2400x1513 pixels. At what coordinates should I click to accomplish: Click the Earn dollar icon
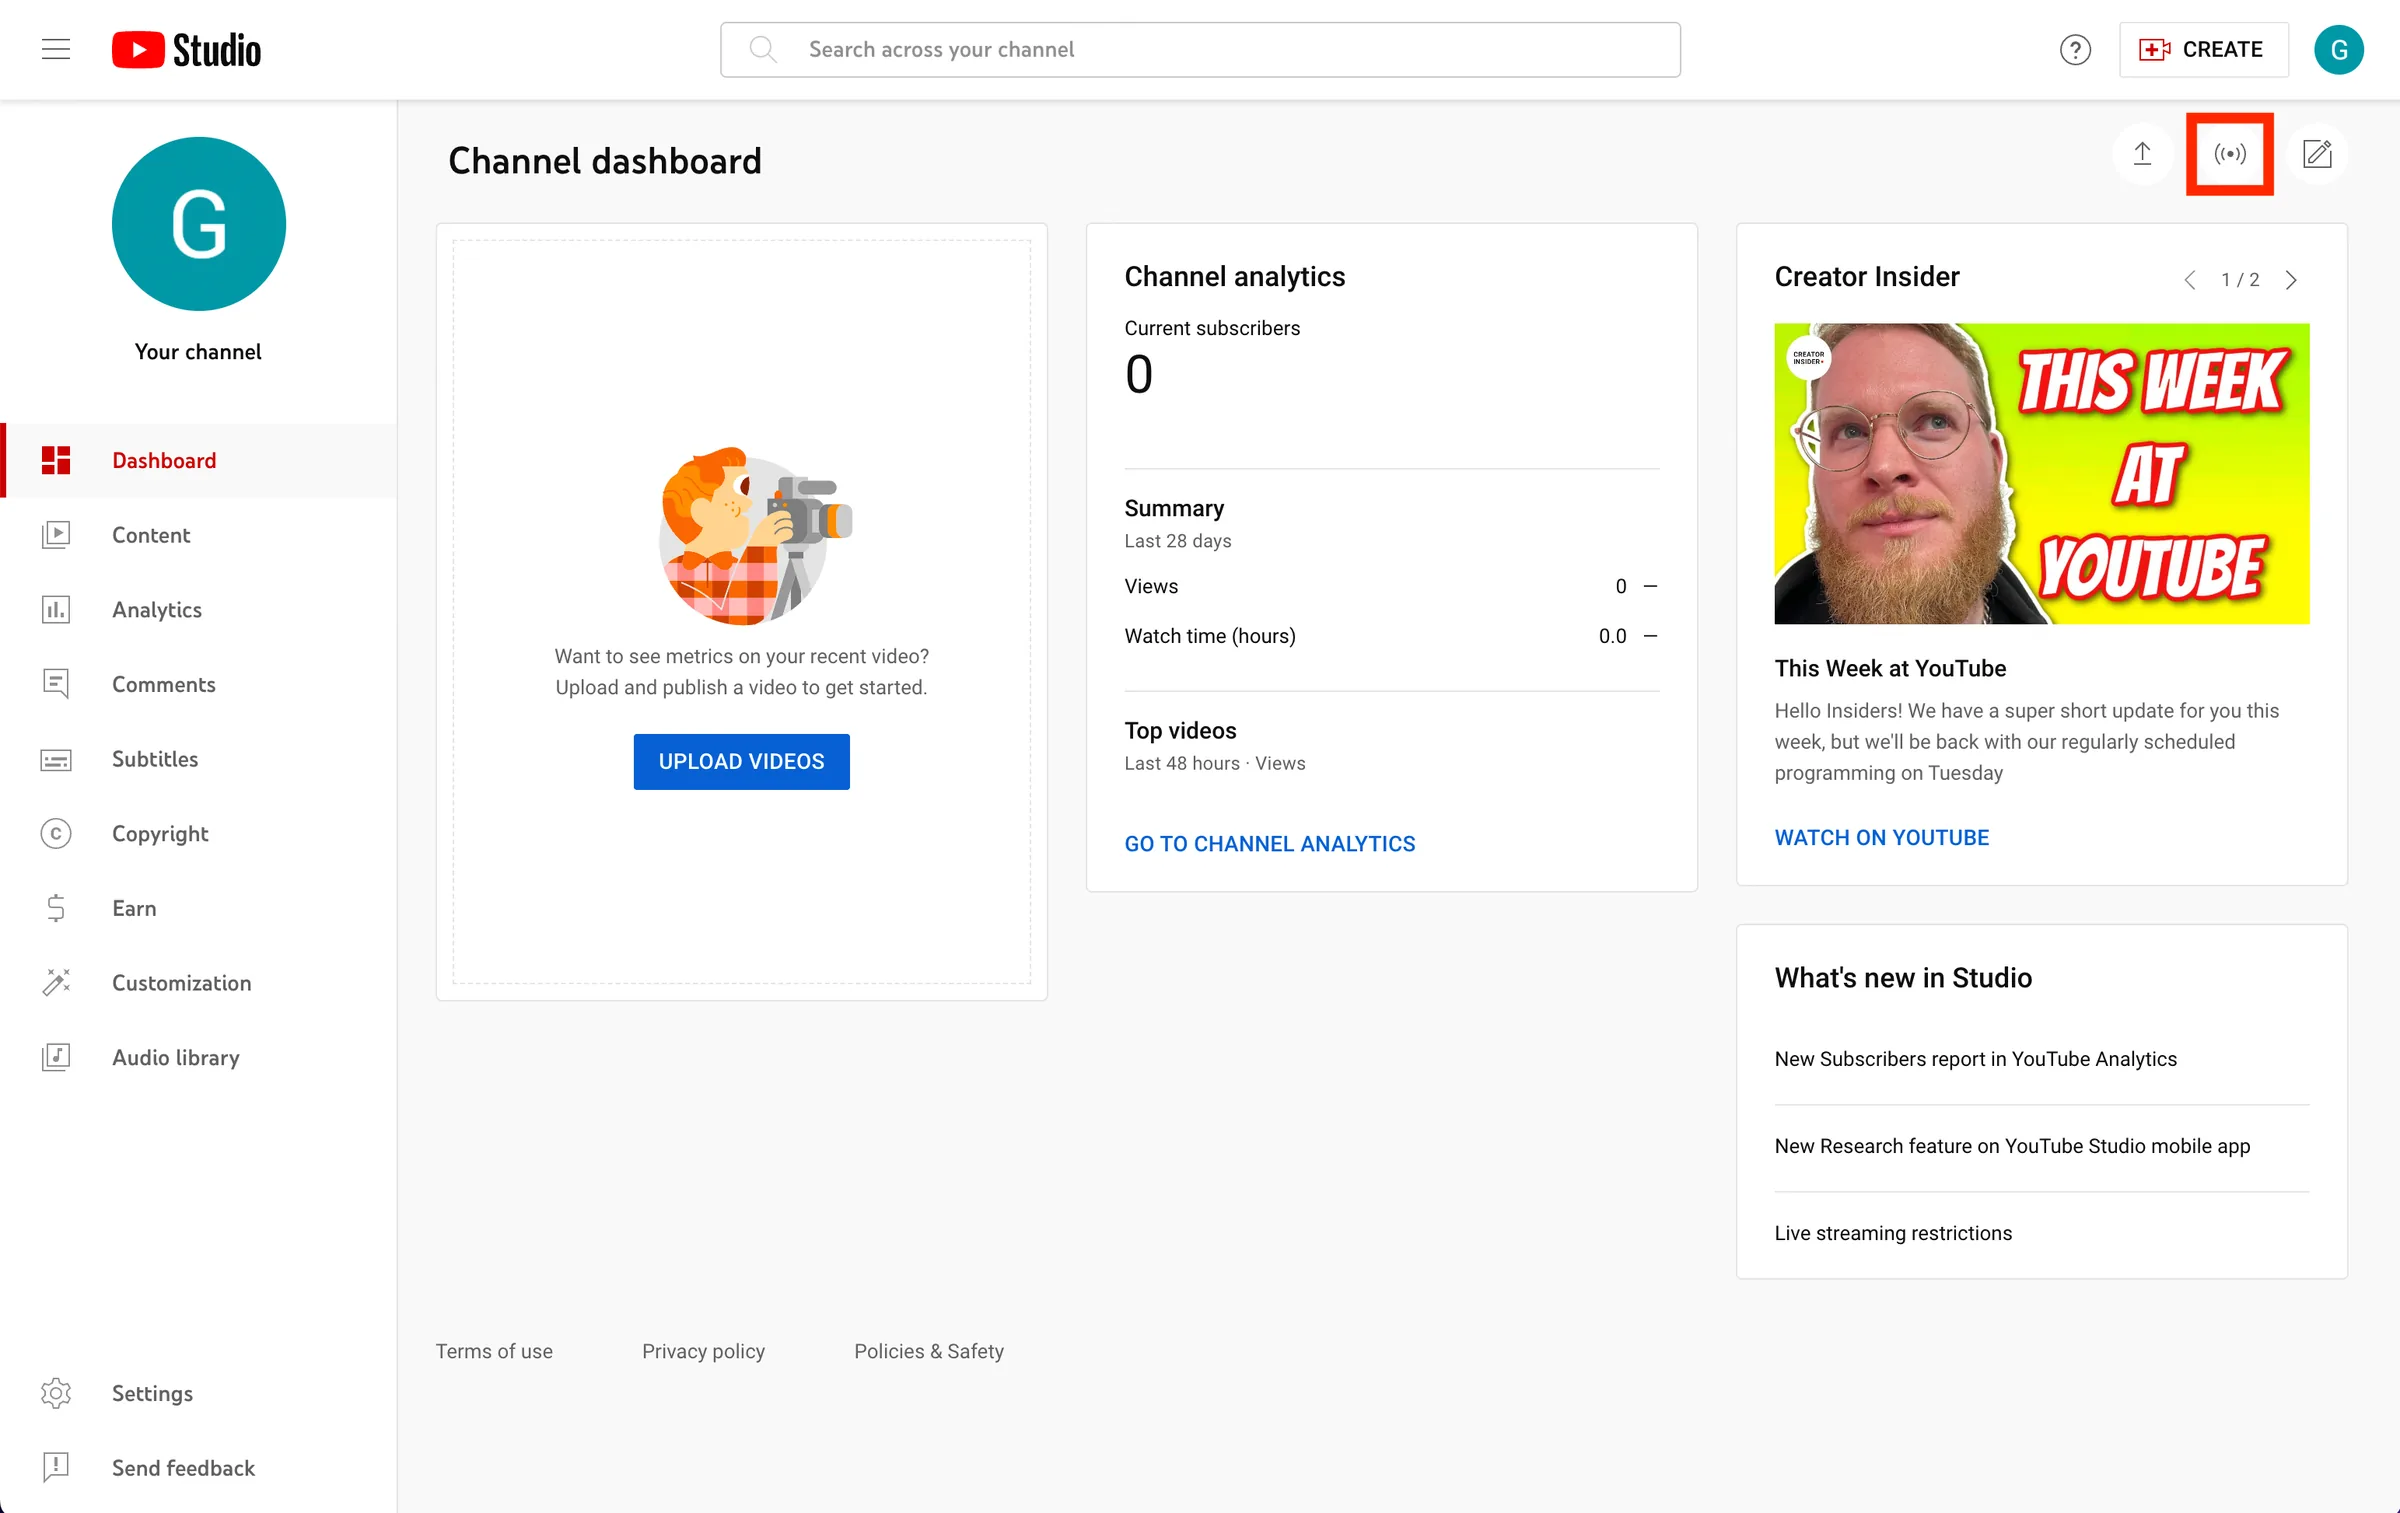[x=56, y=908]
